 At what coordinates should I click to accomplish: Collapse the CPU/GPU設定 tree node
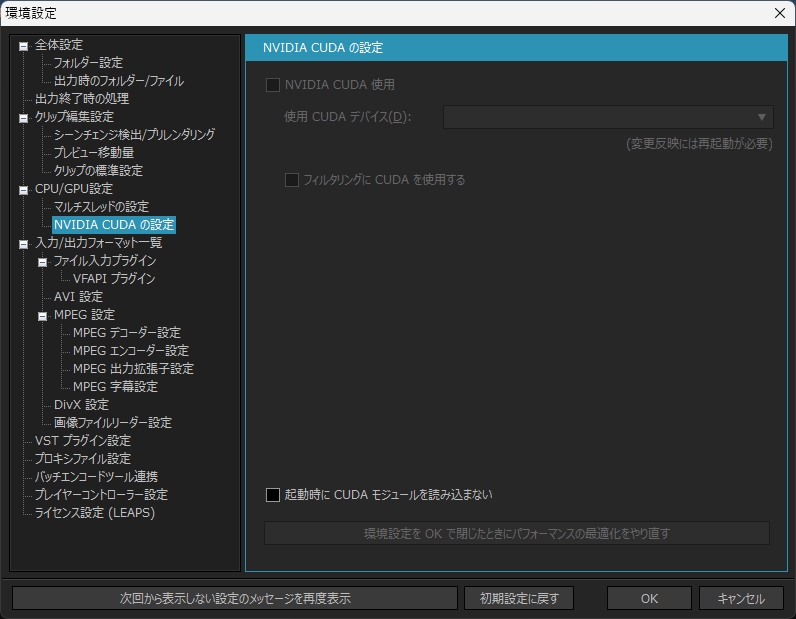coord(23,190)
